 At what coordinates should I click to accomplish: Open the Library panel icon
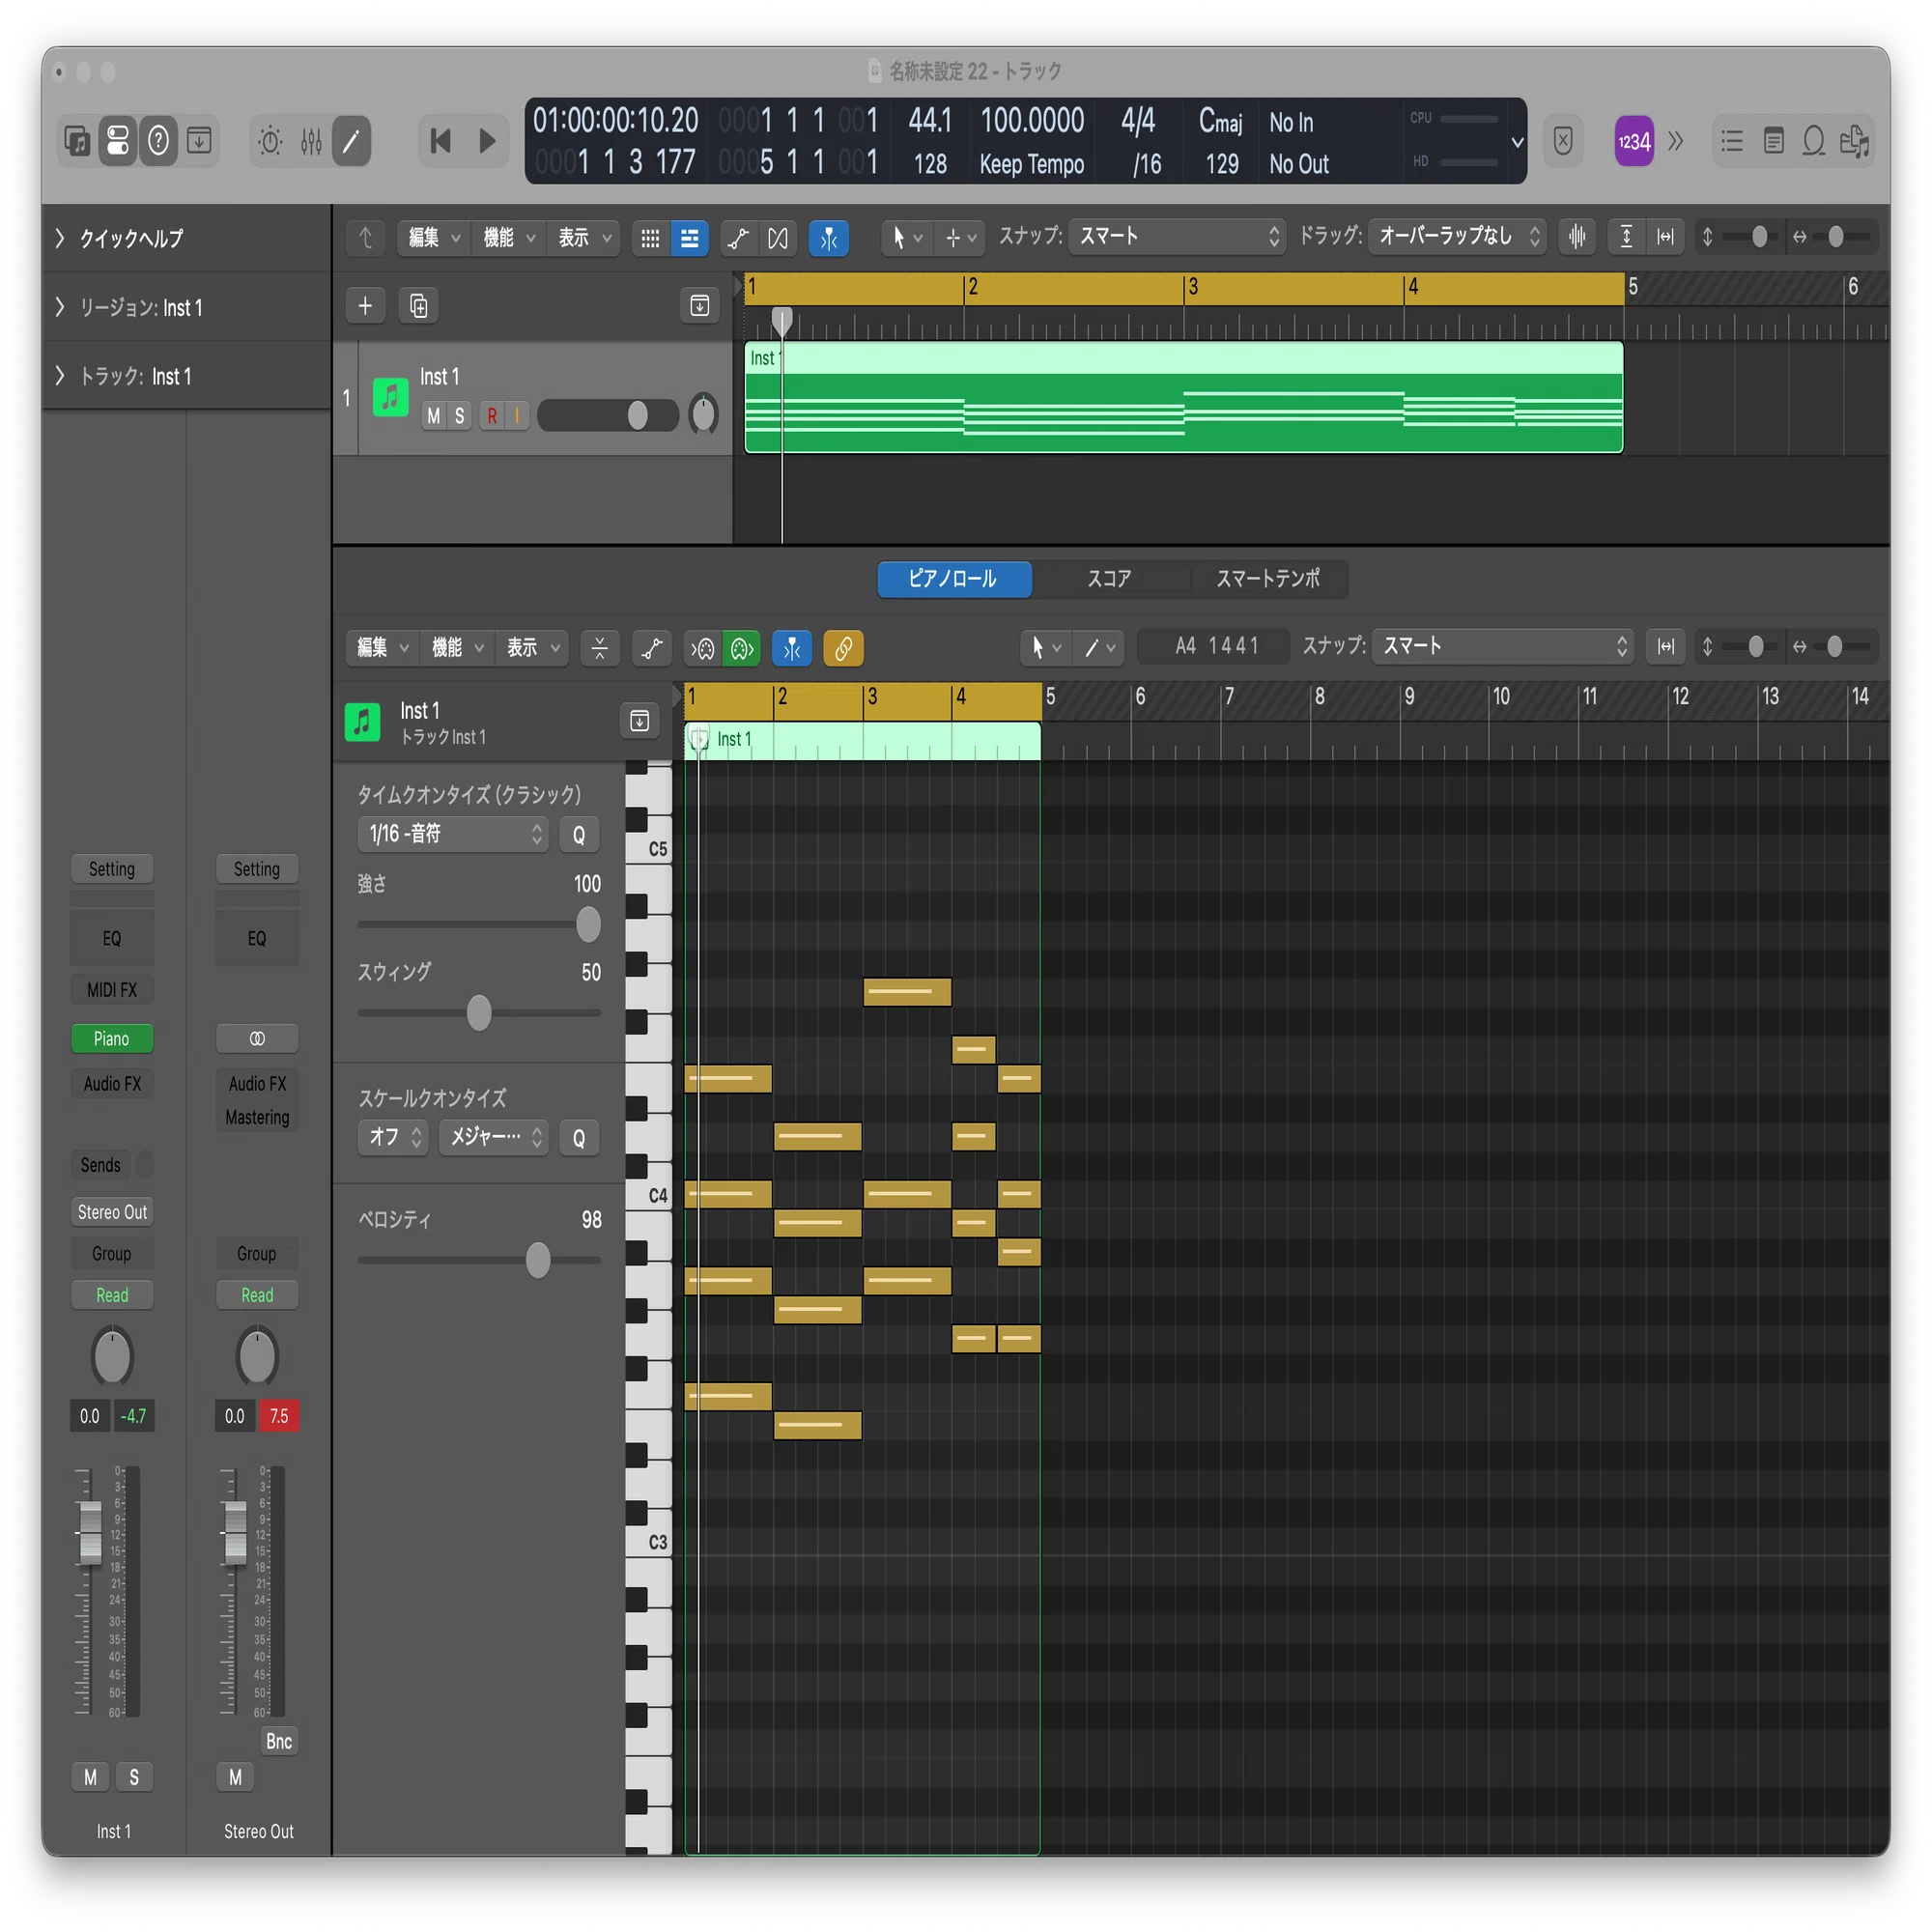(x=77, y=140)
